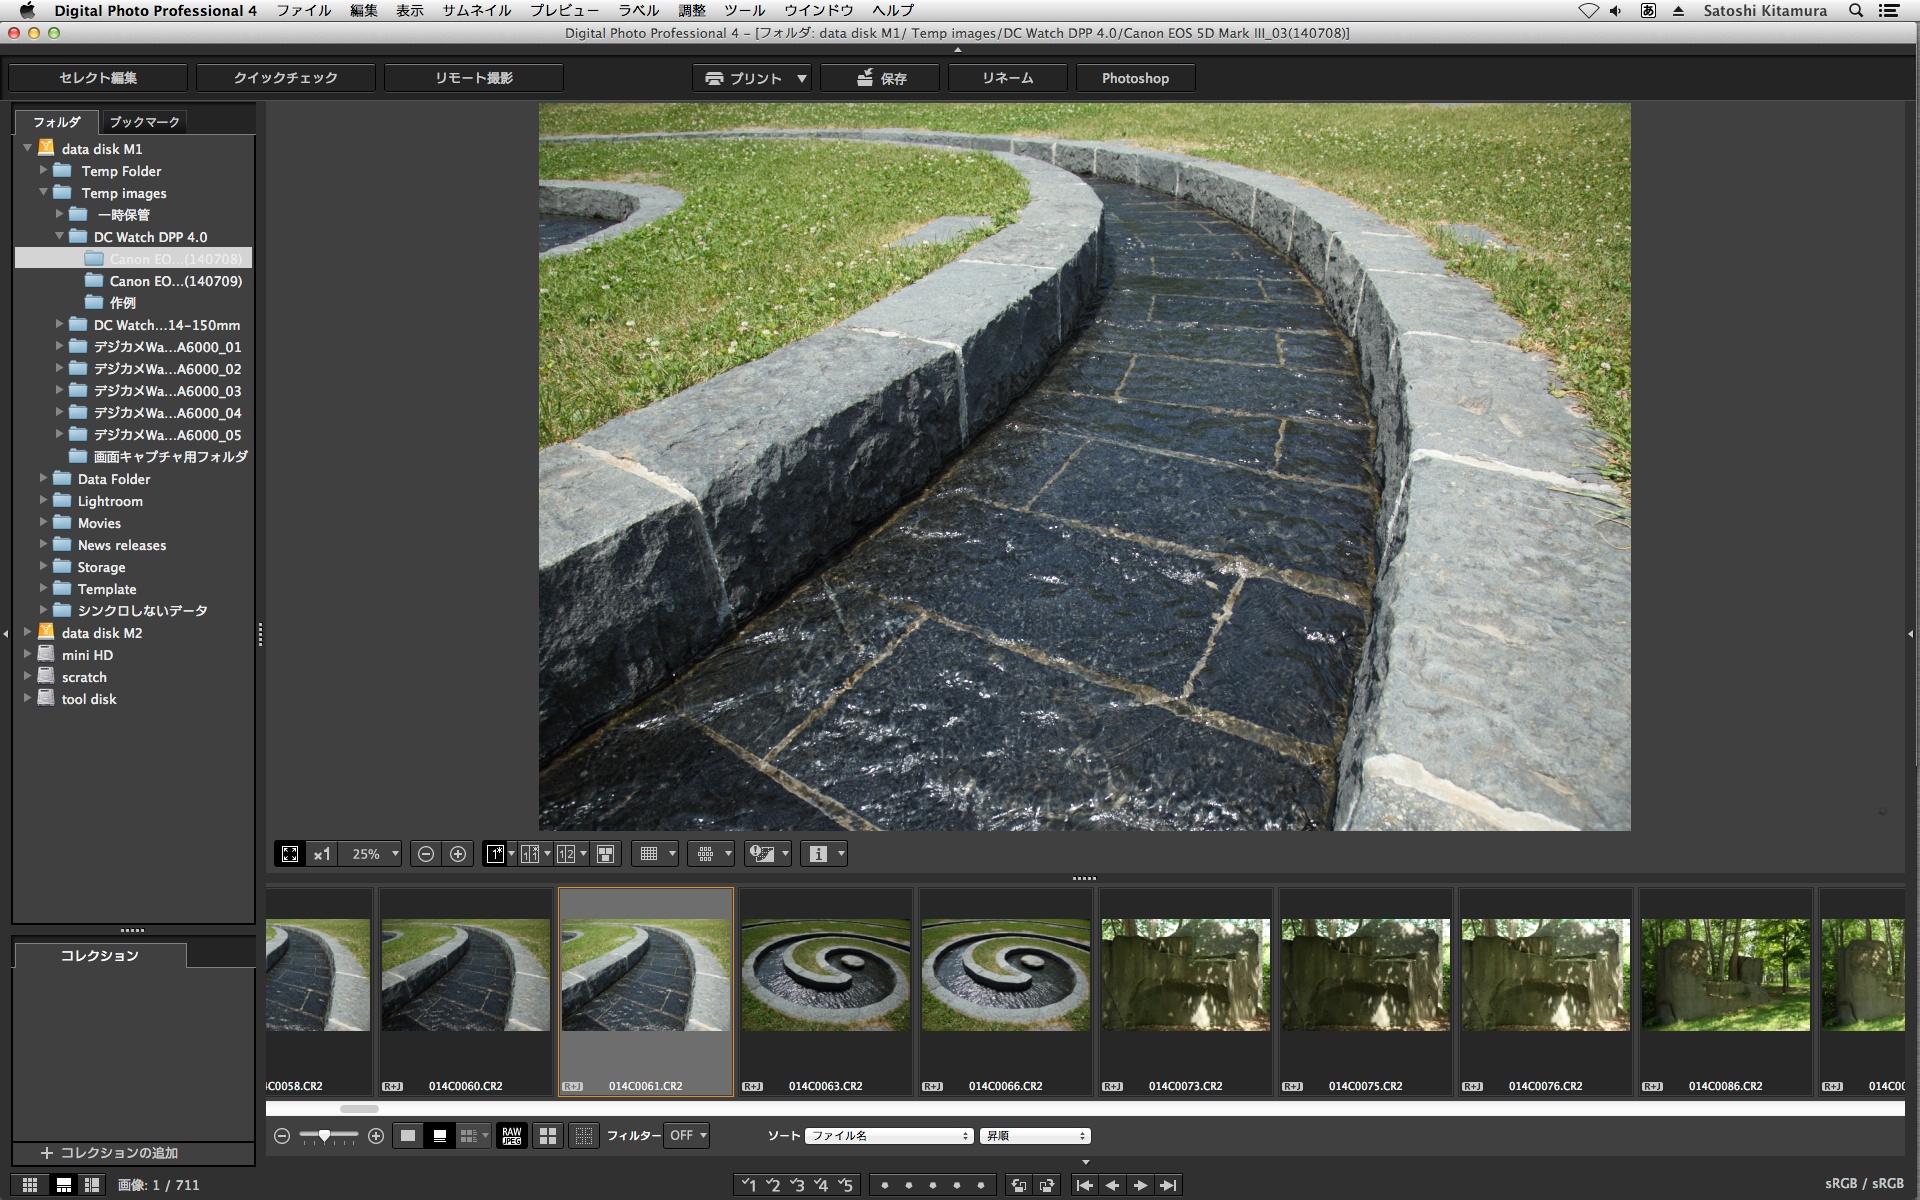Image resolution: width=1920 pixels, height=1200 pixels.
Task: Open the preview zoom percentage dropdown
Action: pos(371,854)
